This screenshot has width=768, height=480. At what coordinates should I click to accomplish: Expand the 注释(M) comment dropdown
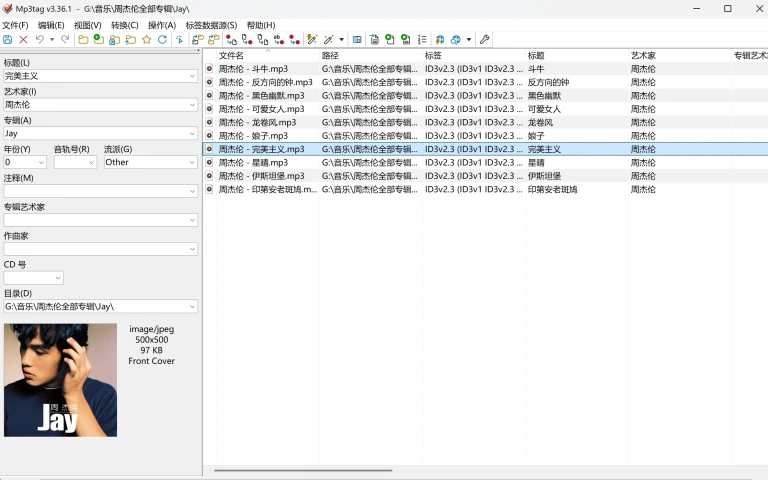tap(192, 191)
